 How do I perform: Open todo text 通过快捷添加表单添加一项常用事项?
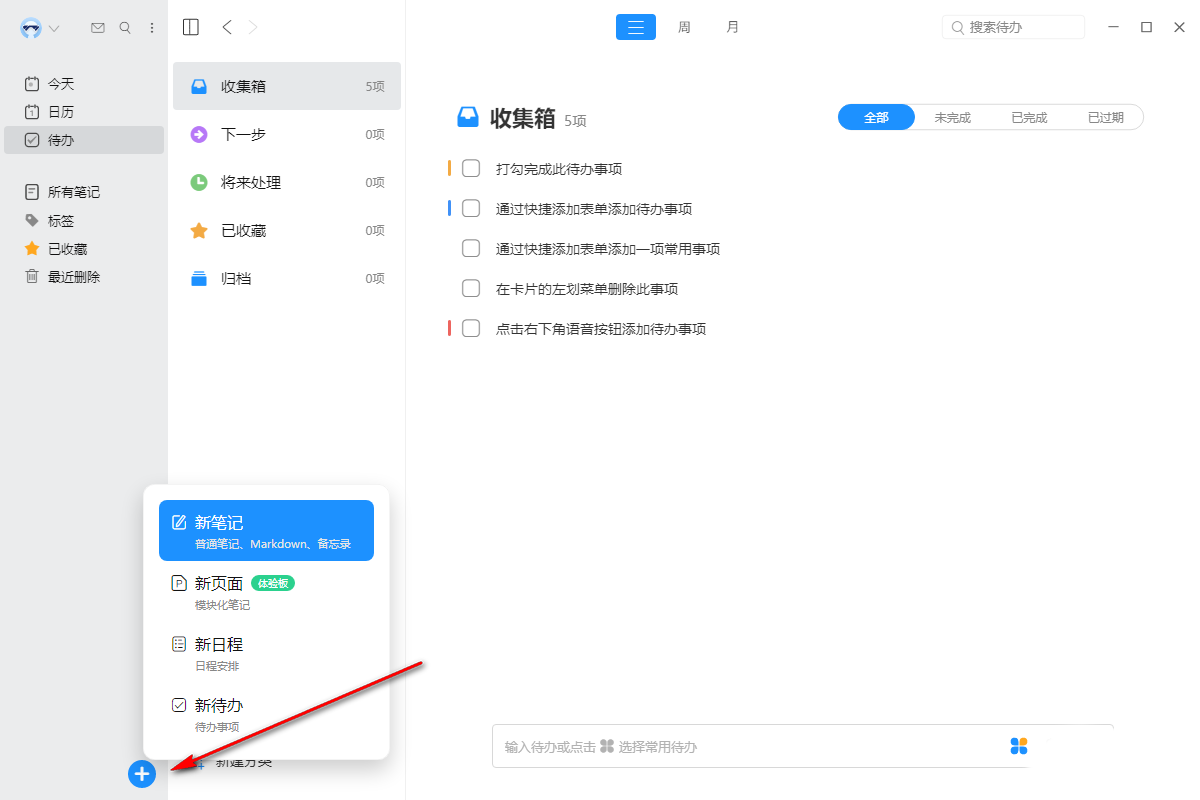(608, 249)
